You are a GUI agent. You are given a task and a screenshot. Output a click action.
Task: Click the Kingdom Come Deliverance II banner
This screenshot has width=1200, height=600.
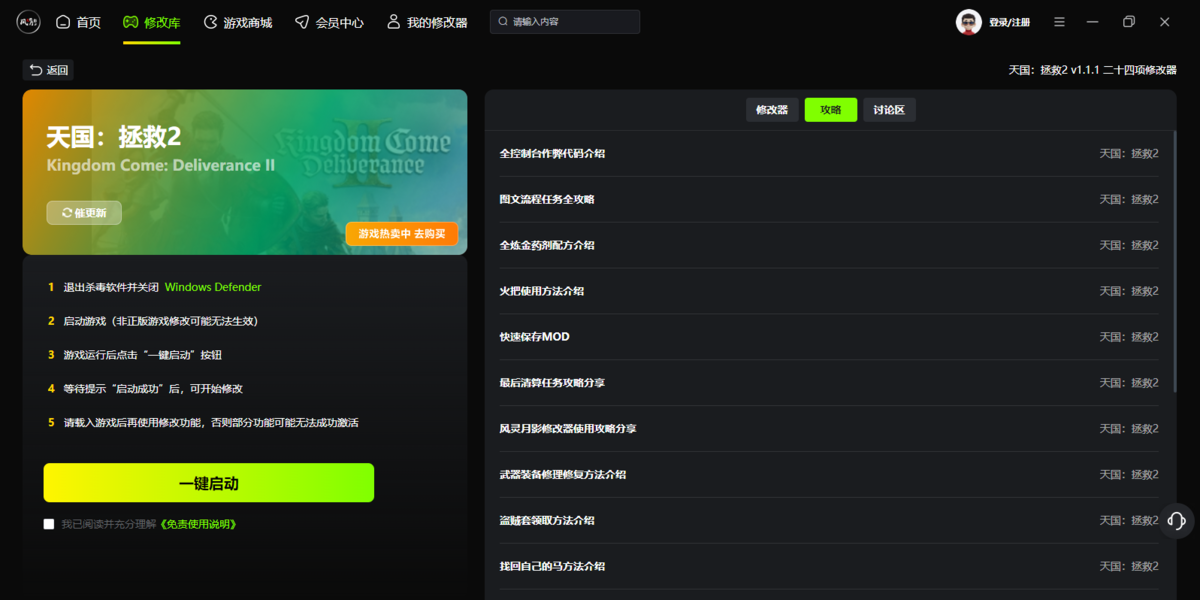tap(245, 172)
